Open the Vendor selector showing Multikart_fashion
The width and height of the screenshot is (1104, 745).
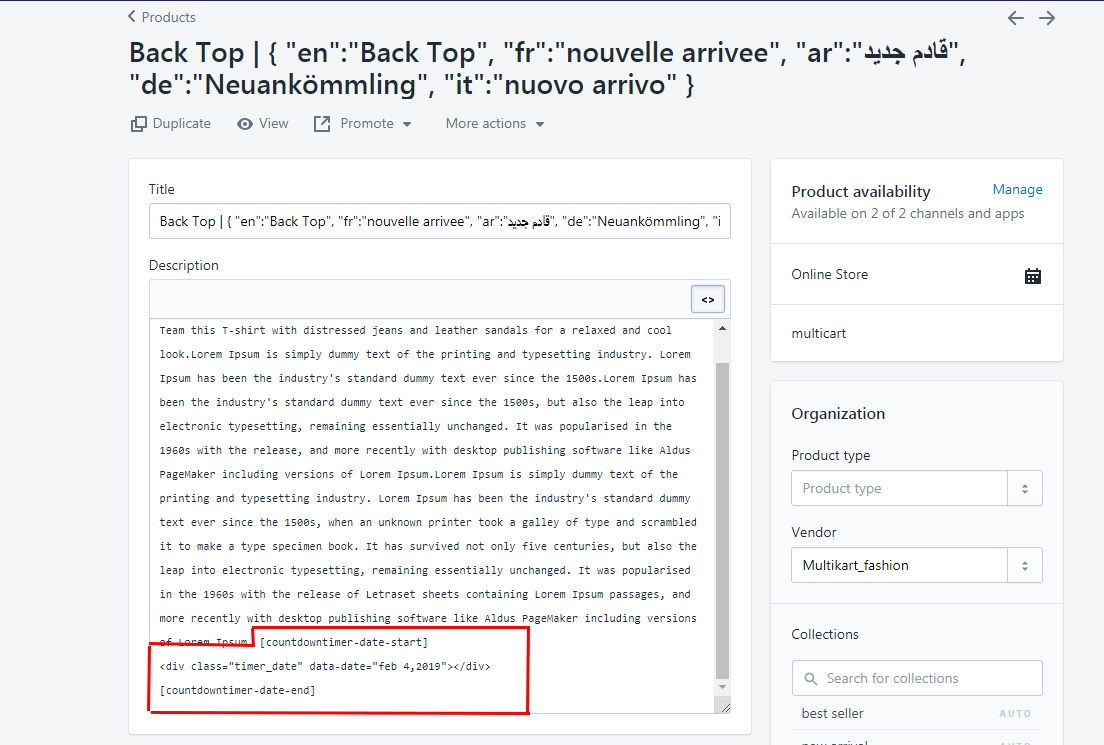pos(1025,565)
